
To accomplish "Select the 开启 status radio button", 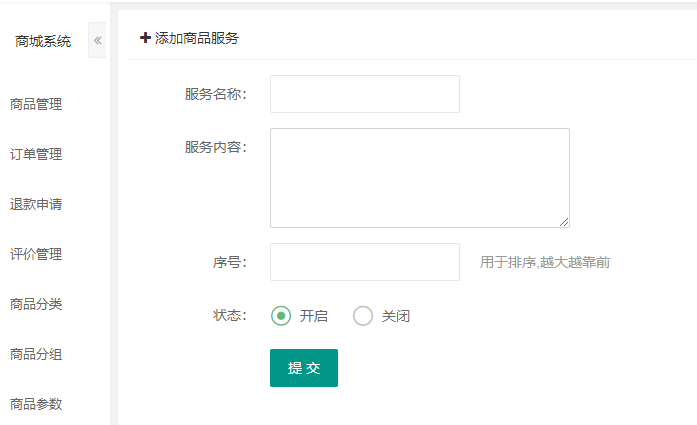I will [281, 316].
